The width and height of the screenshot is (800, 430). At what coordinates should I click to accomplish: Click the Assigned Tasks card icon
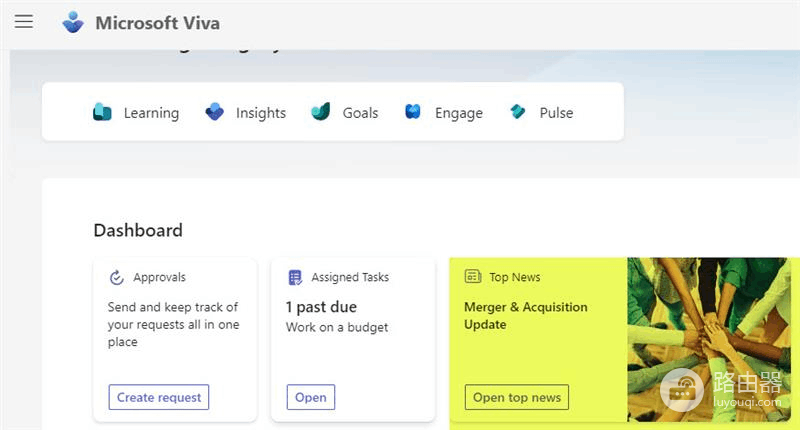point(295,277)
